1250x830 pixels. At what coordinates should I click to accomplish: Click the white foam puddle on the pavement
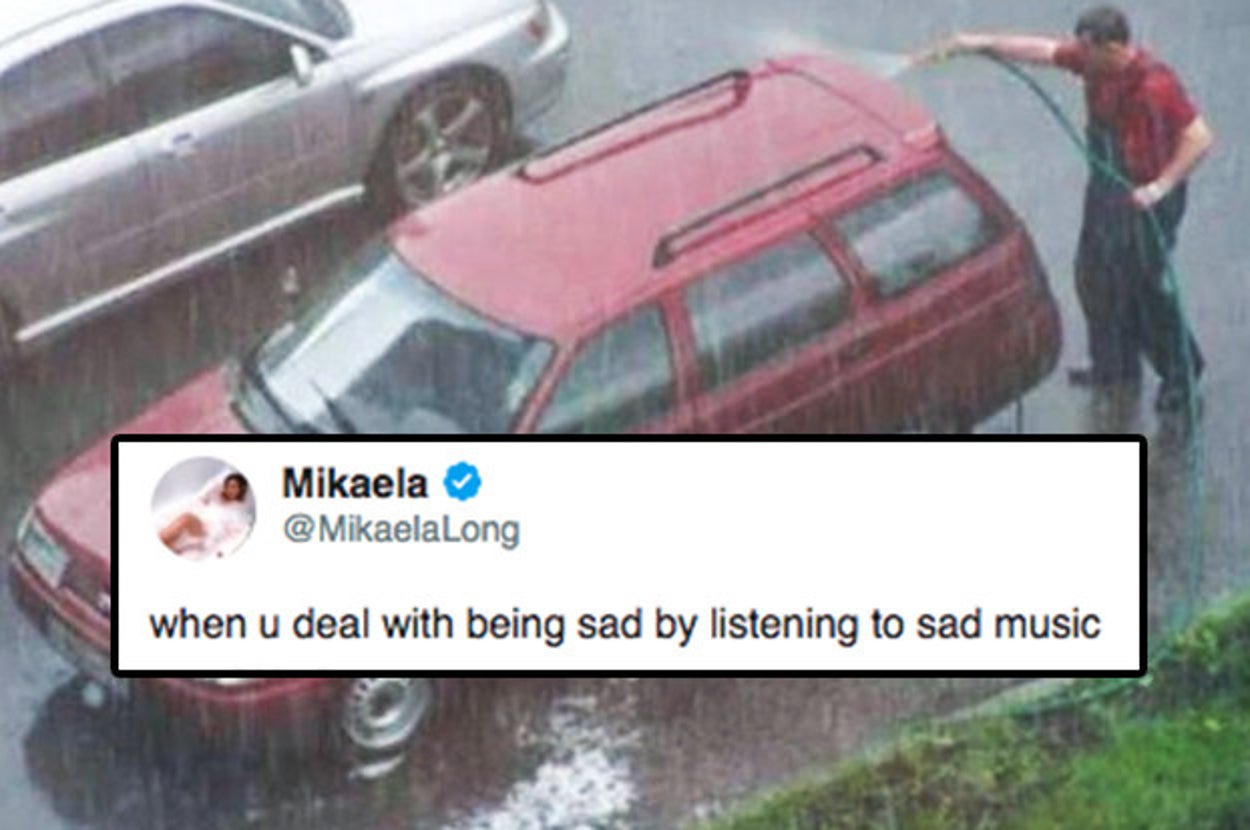pyautogui.click(x=565, y=765)
